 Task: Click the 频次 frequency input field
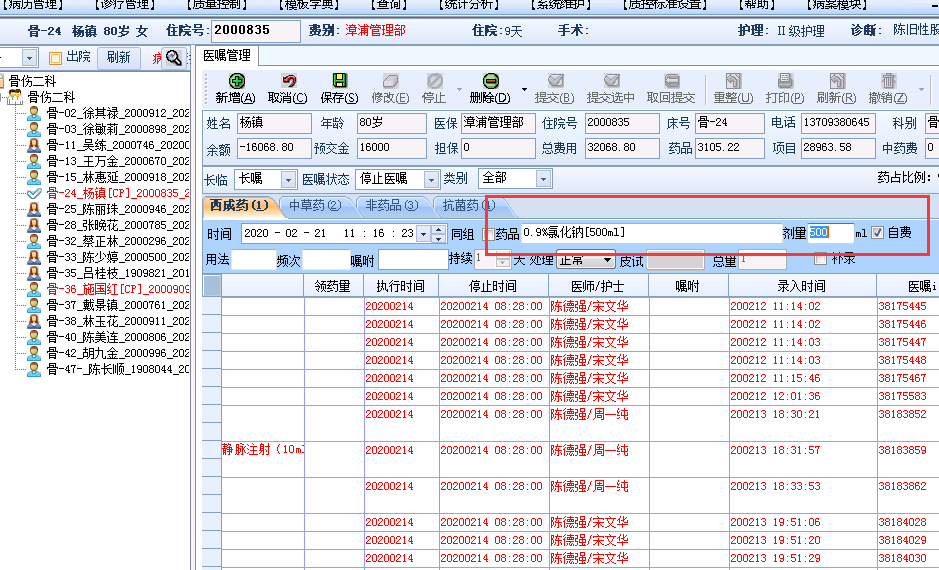coord(326,260)
